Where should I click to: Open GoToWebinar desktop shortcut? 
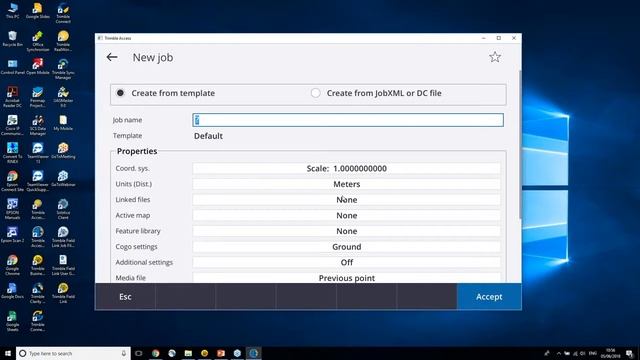click(x=63, y=179)
